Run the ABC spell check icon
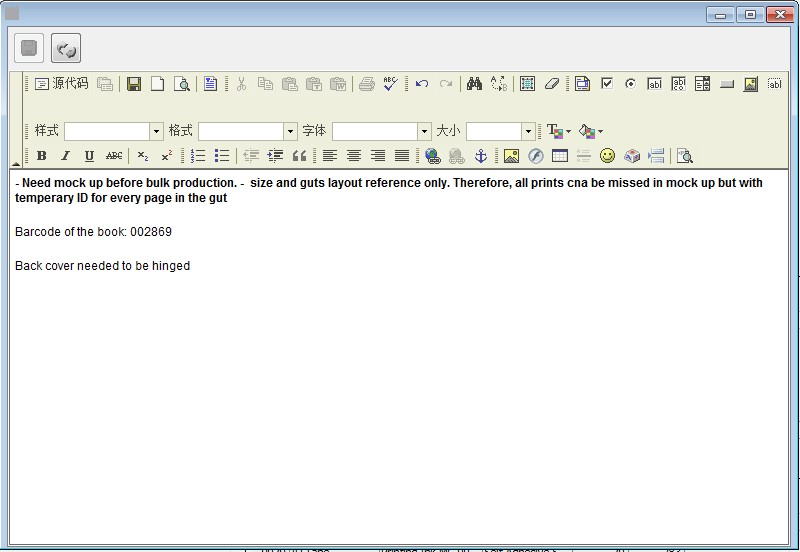Screen dimensions: 800x552 [390, 84]
